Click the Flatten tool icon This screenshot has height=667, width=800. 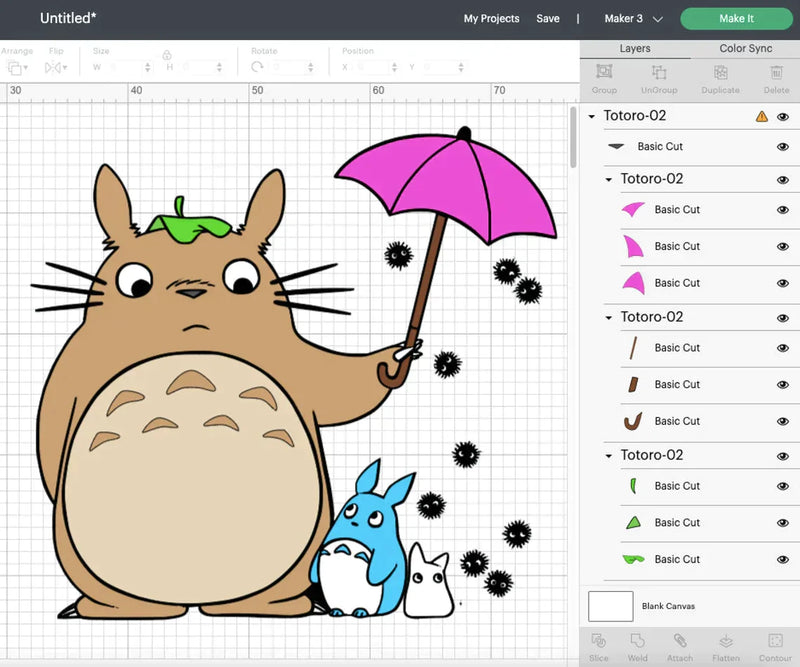tap(726, 641)
